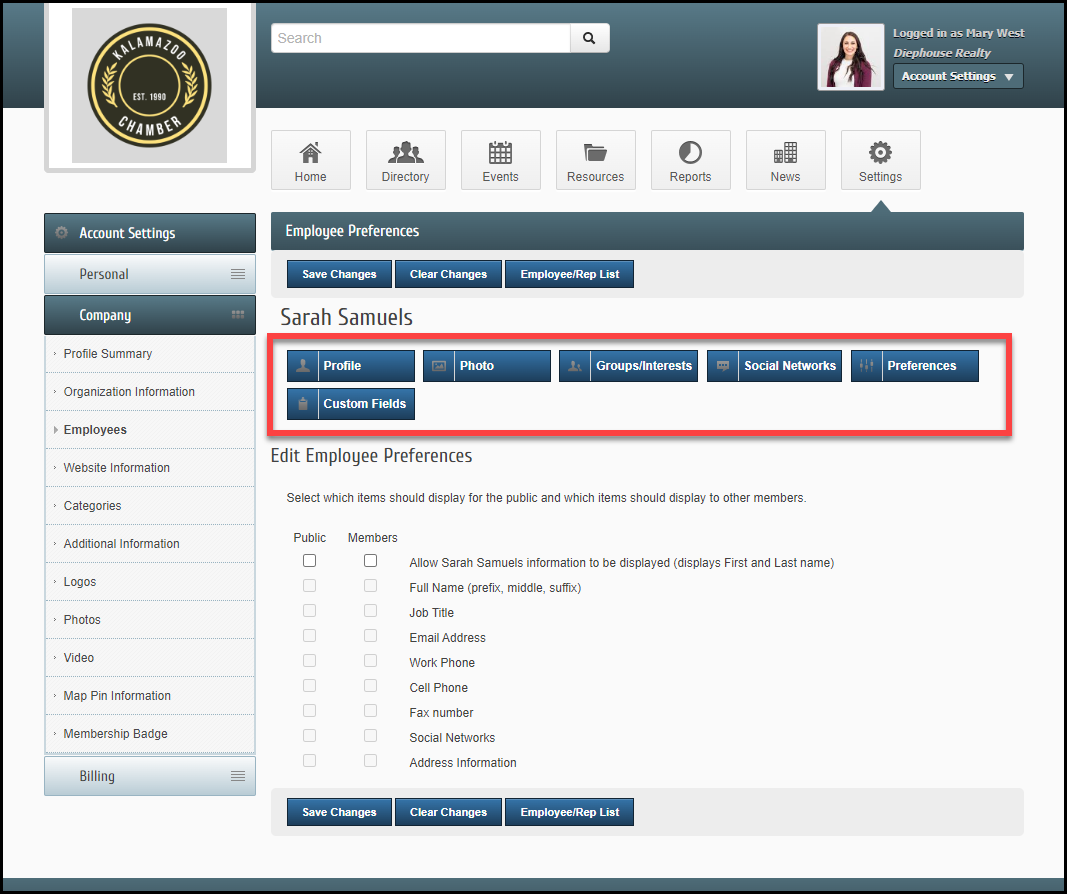Image resolution: width=1067 pixels, height=894 pixels.
Task: Open the Custom Fields tab
Action: click(x=351, y=404)
